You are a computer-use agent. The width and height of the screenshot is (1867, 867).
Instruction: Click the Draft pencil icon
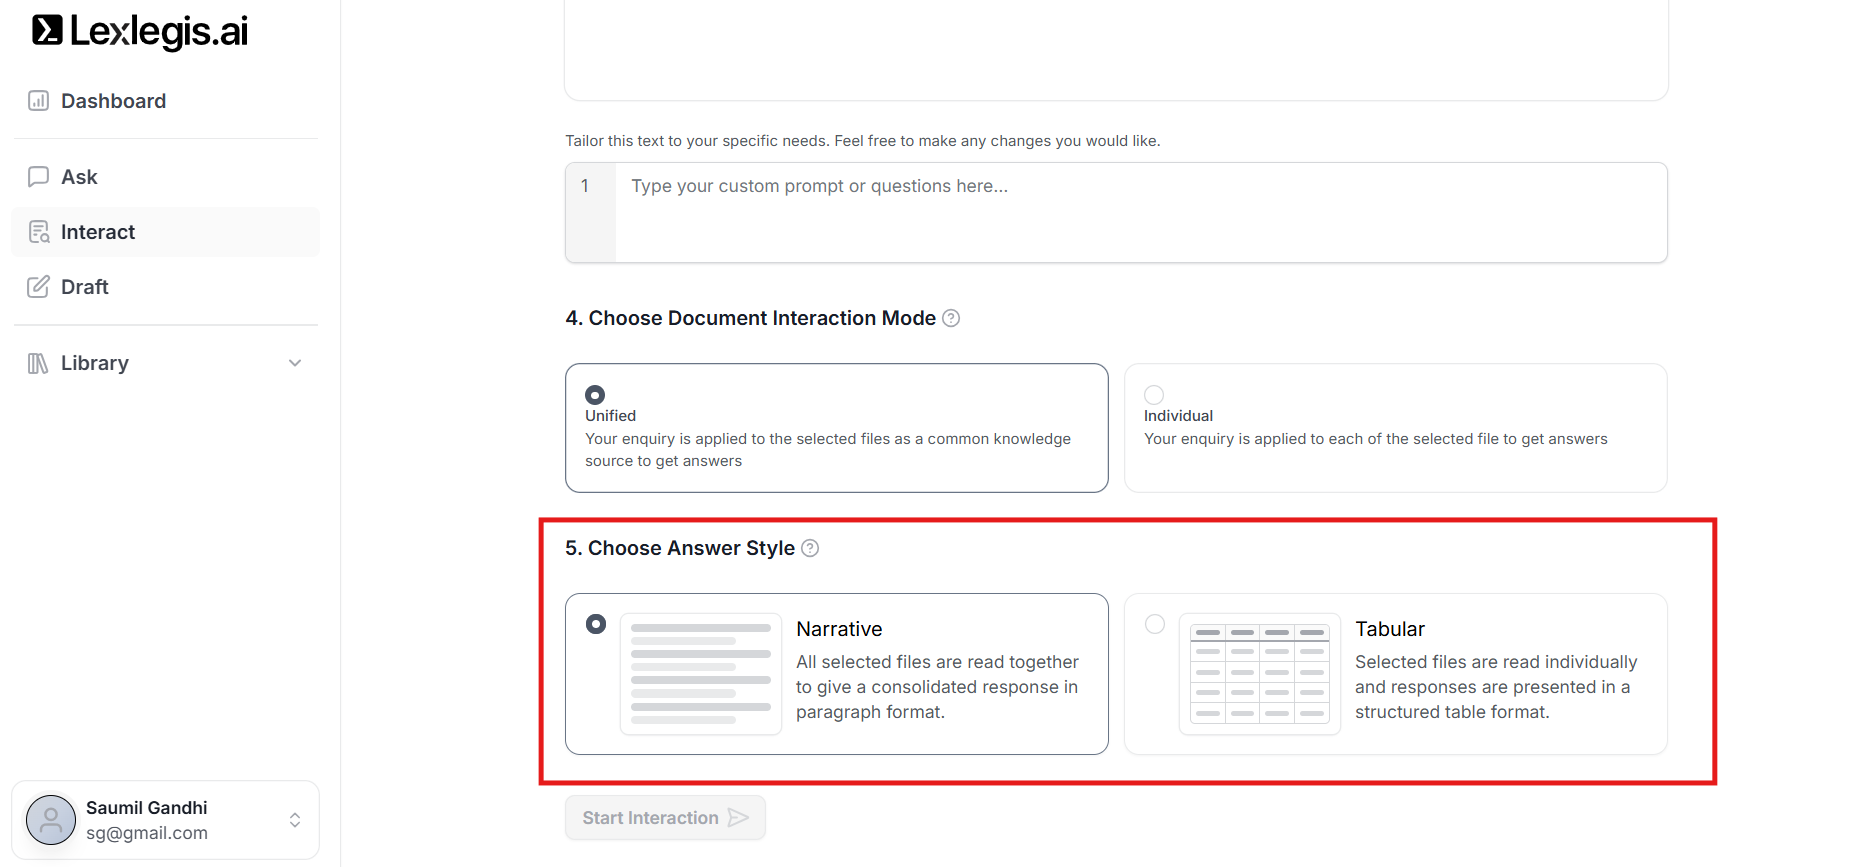coord(38,287)
